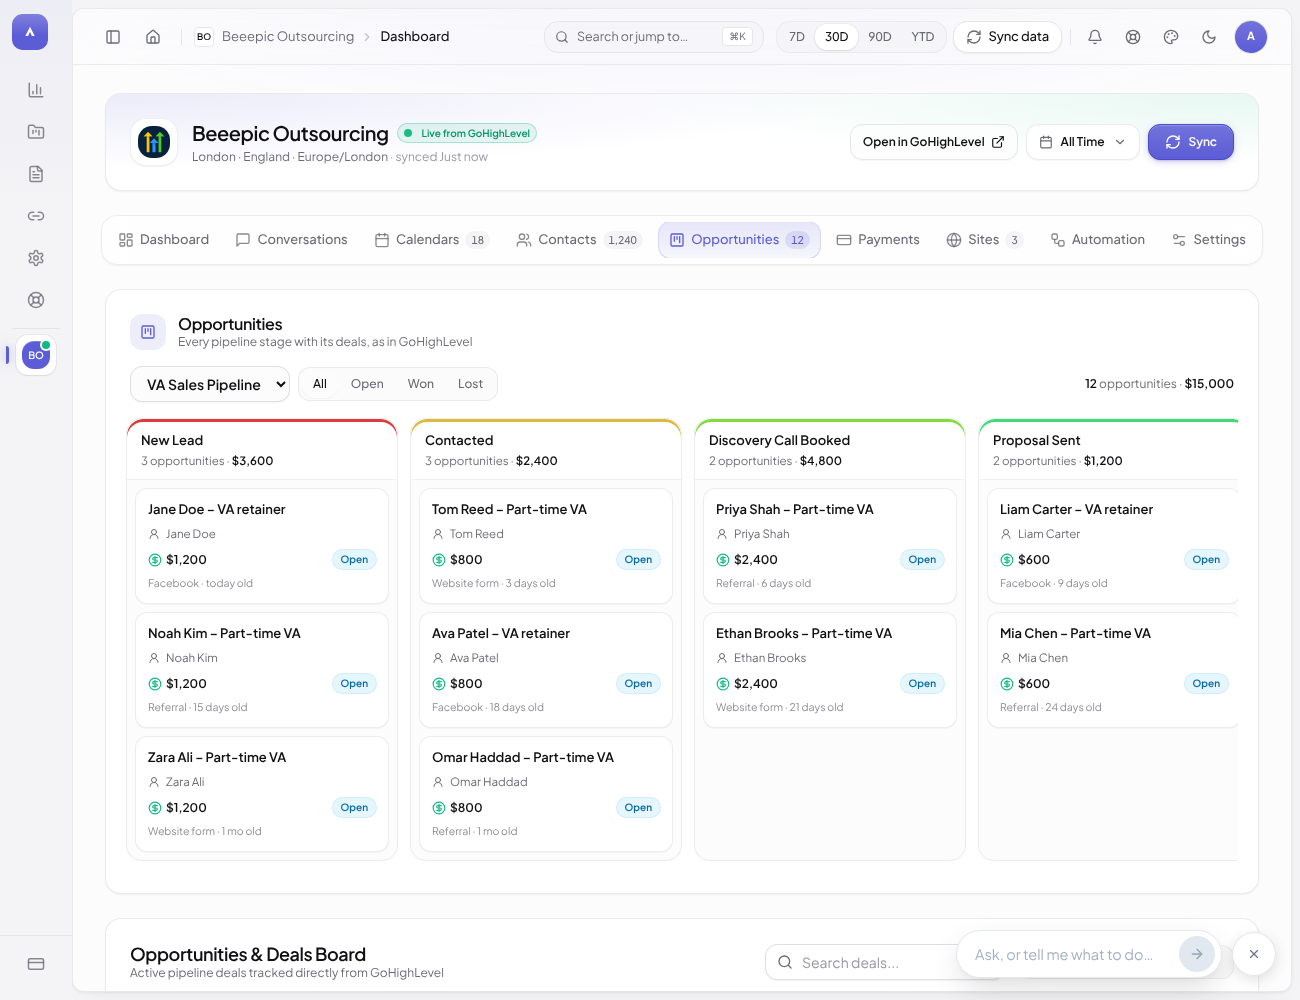The height and width of the screenshot is (1000, 1300).
Task: Switch to the Contacts tab
Action: coord(577,240)
